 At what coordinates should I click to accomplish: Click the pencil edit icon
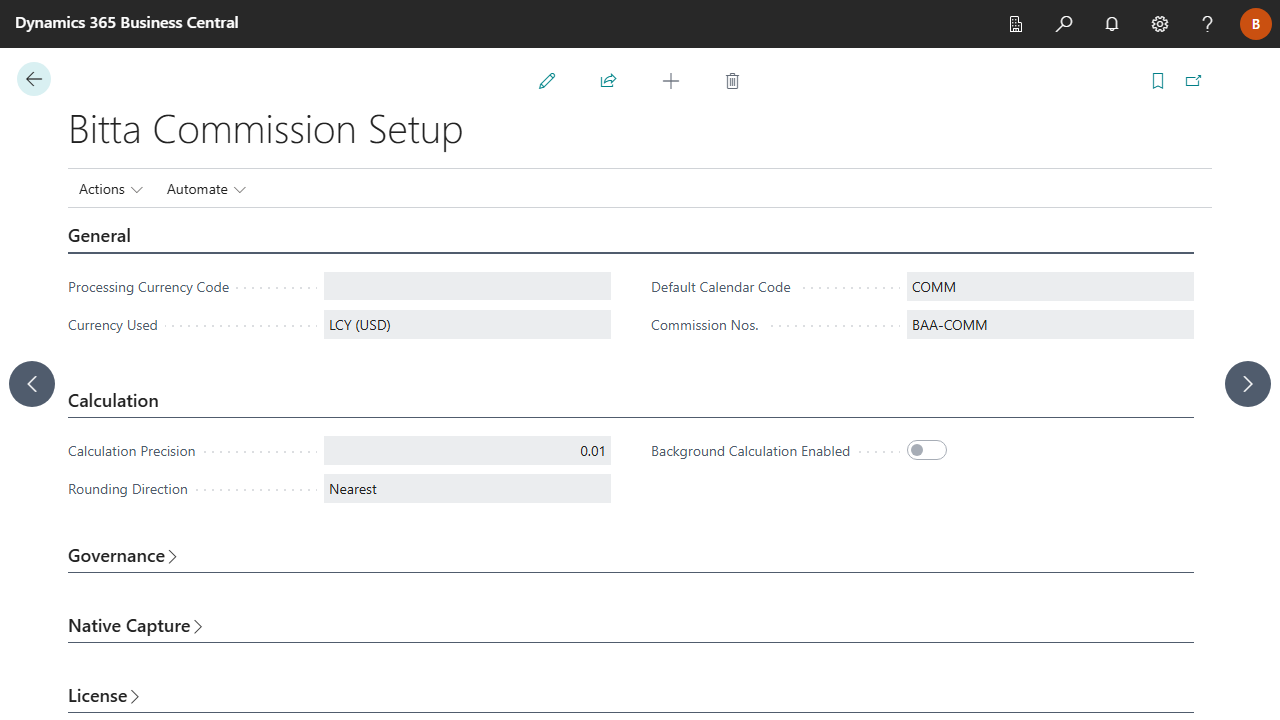(547, 81)
